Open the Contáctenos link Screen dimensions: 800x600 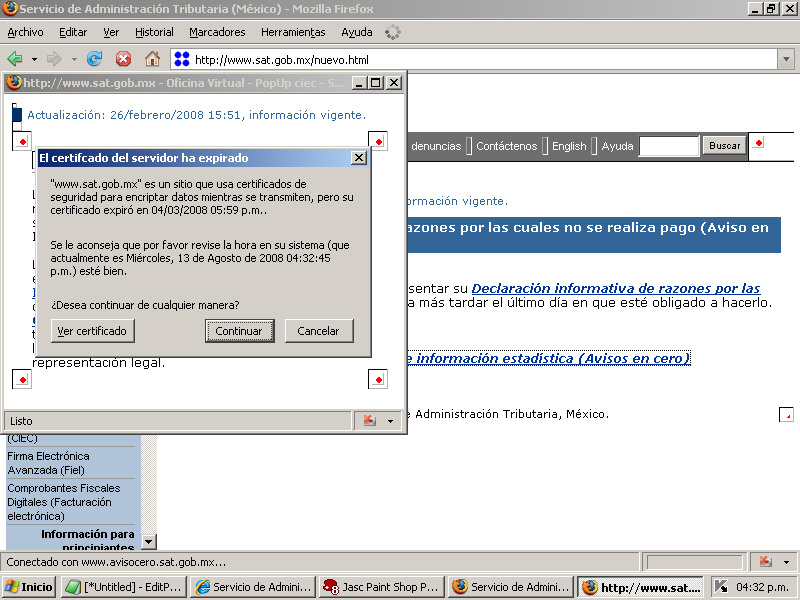click(507, 146)
